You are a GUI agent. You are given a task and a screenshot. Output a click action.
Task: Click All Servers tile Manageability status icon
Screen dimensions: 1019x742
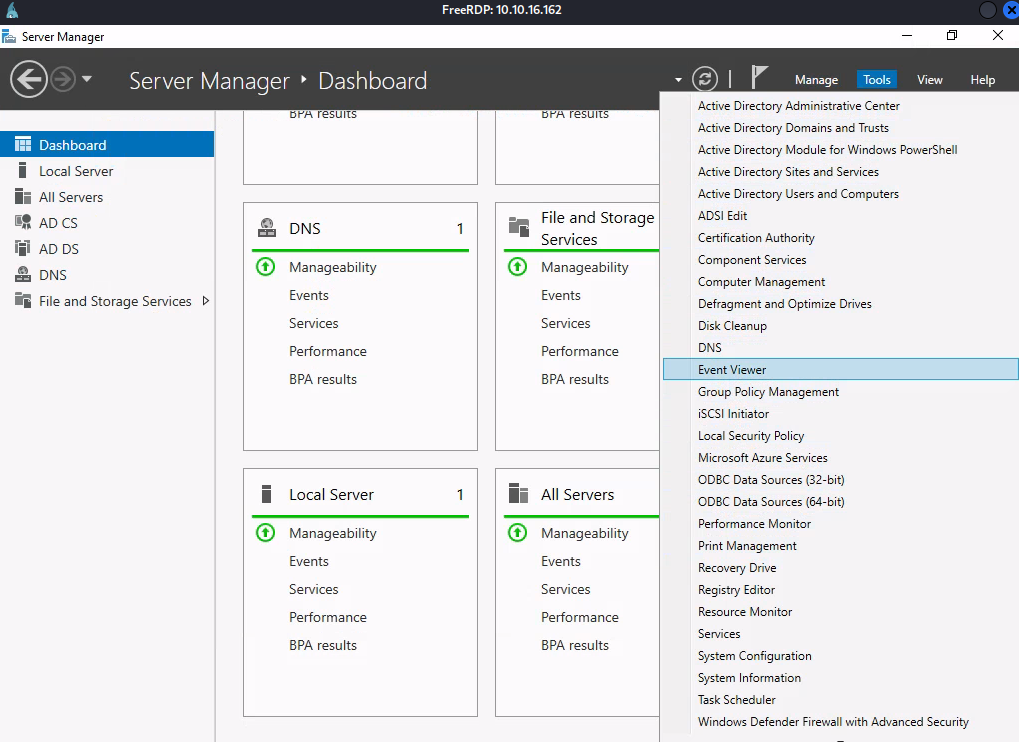coord(517,533)
